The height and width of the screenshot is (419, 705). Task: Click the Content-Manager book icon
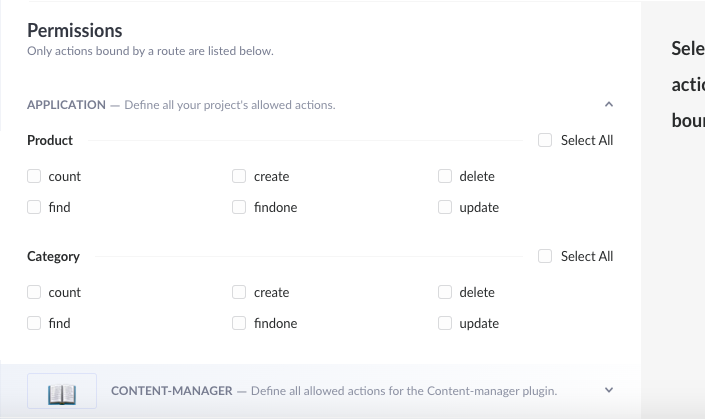(62, 392)
